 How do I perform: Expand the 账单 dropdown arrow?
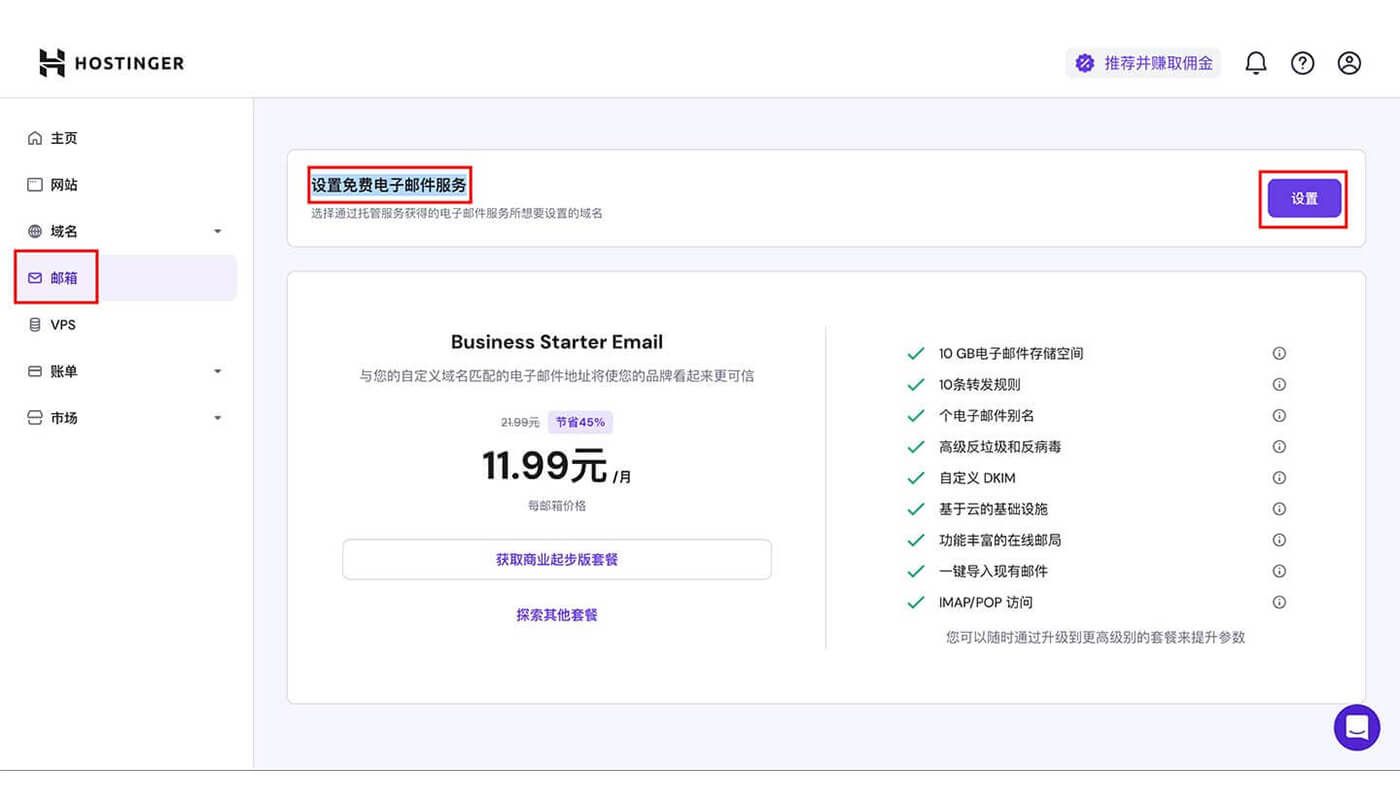(218, 372)
